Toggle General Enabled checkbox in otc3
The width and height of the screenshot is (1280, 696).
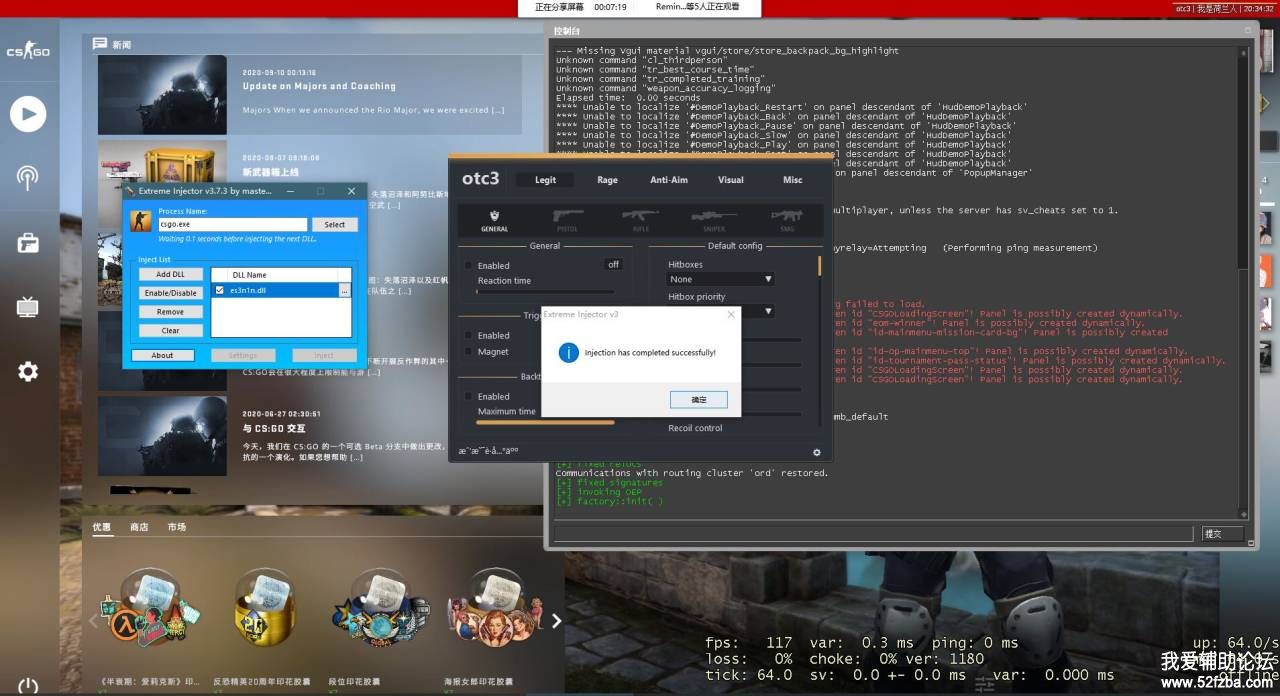[x=467, y=265]
